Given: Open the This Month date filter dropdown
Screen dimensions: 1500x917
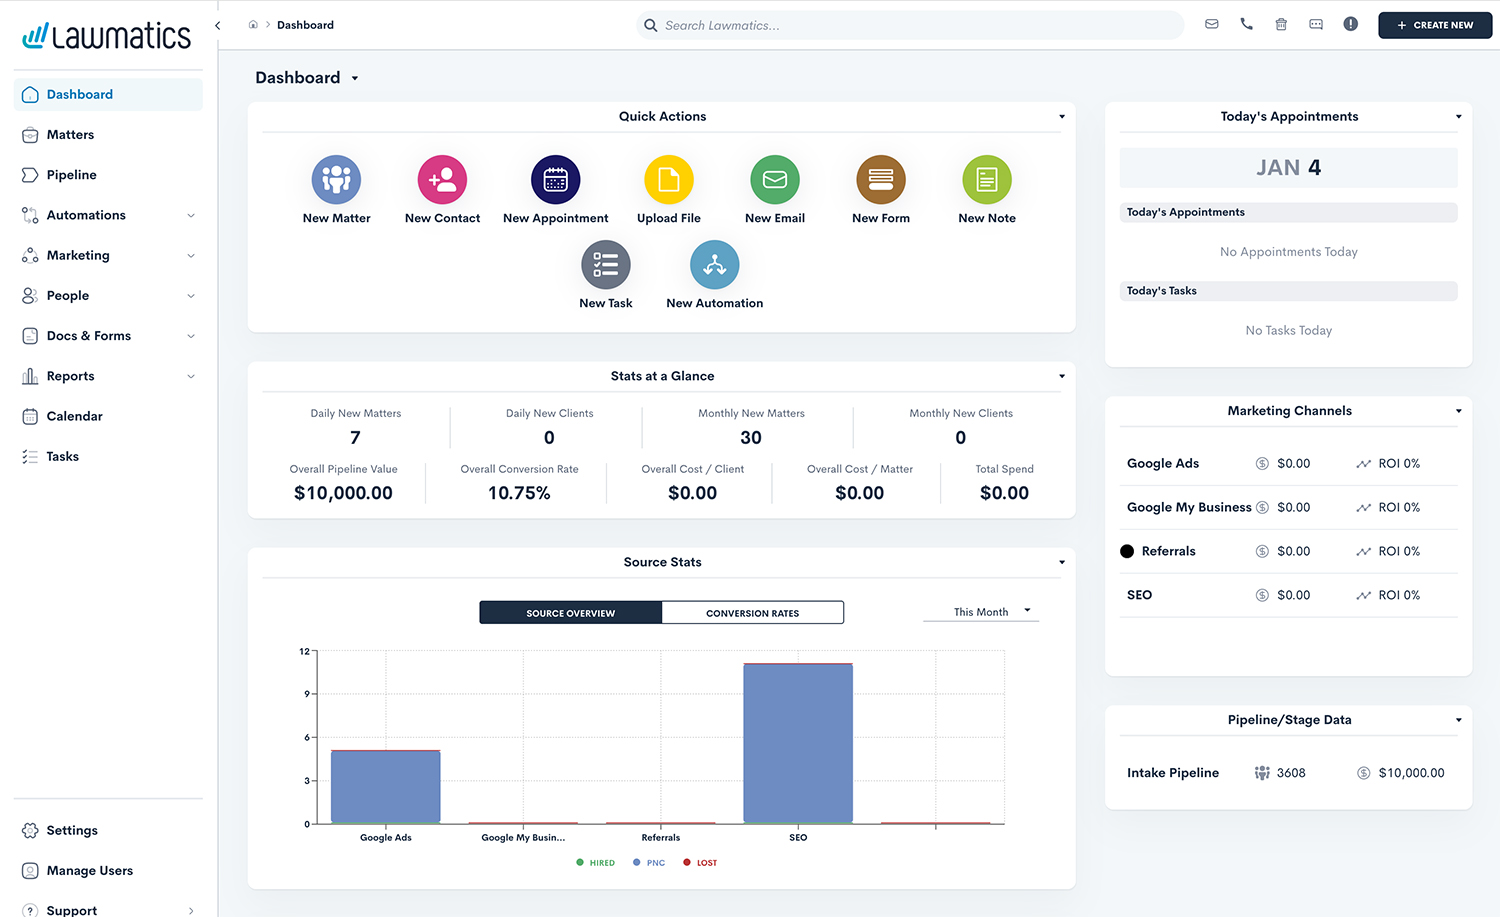Looking at the screenshot, I should [981, 611].
